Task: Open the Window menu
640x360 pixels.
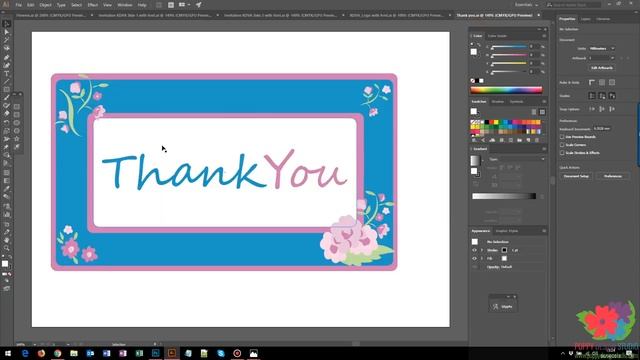Action: (124, 5)
